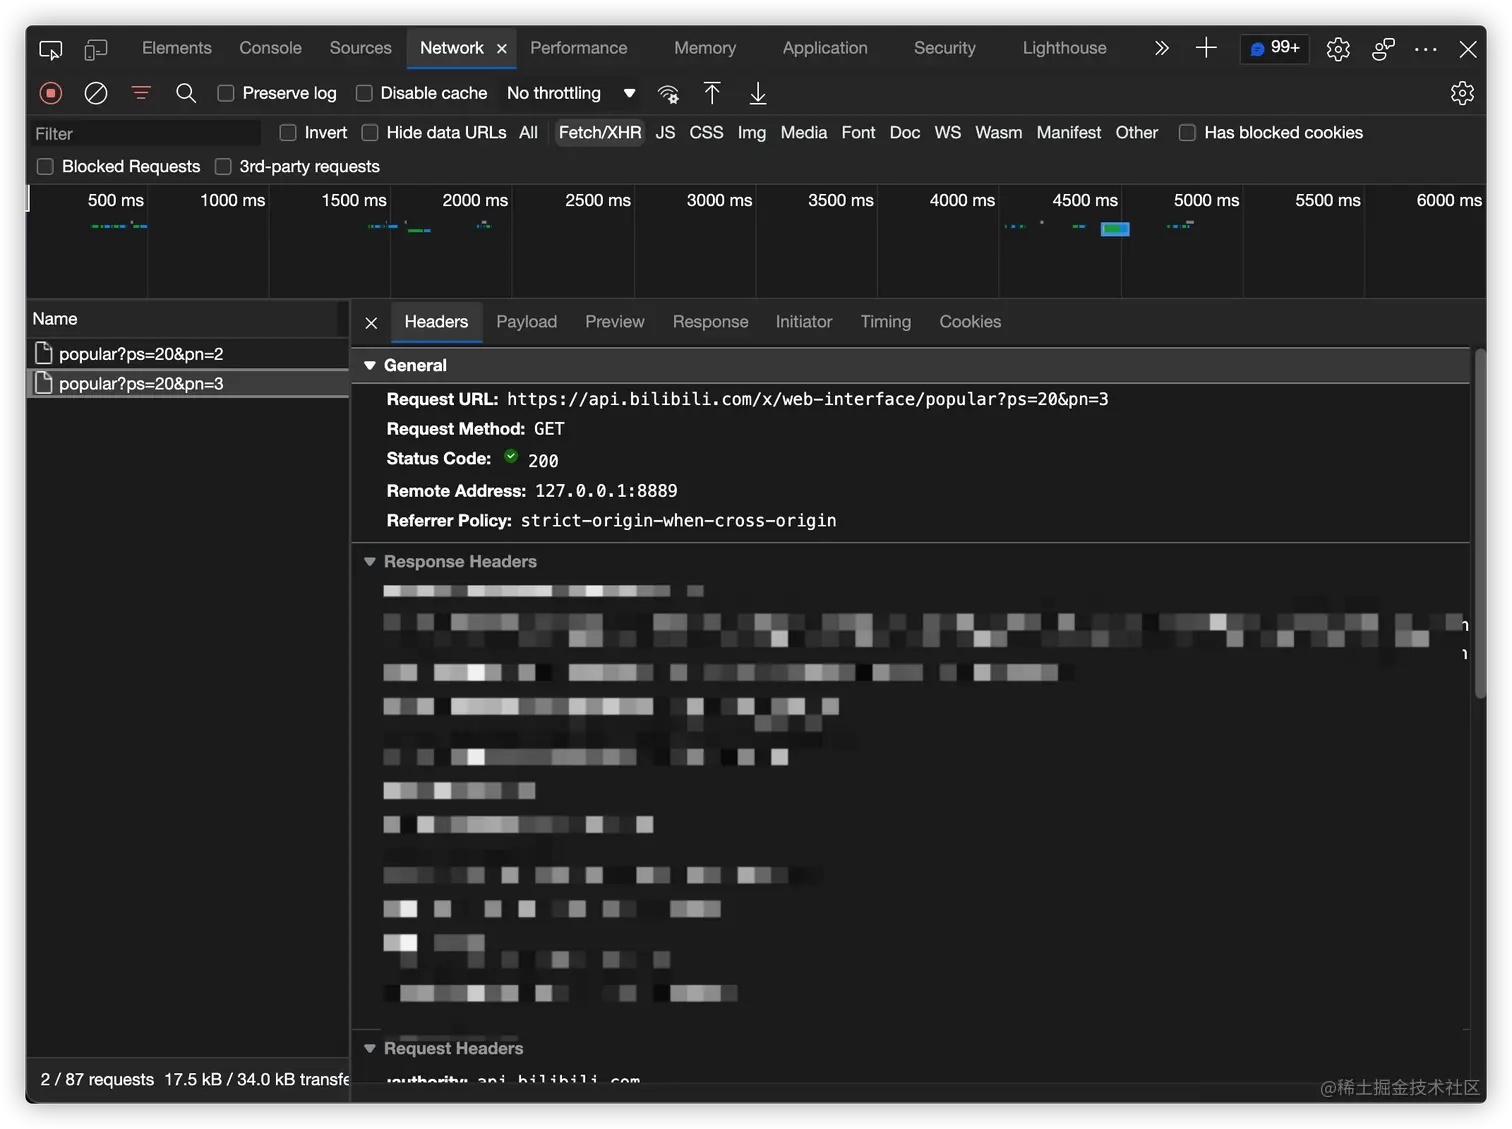Open DevTools settings gear
Image resolution: width=1512 pixels, height=1129 pixels.
[x=1338, y=49]
